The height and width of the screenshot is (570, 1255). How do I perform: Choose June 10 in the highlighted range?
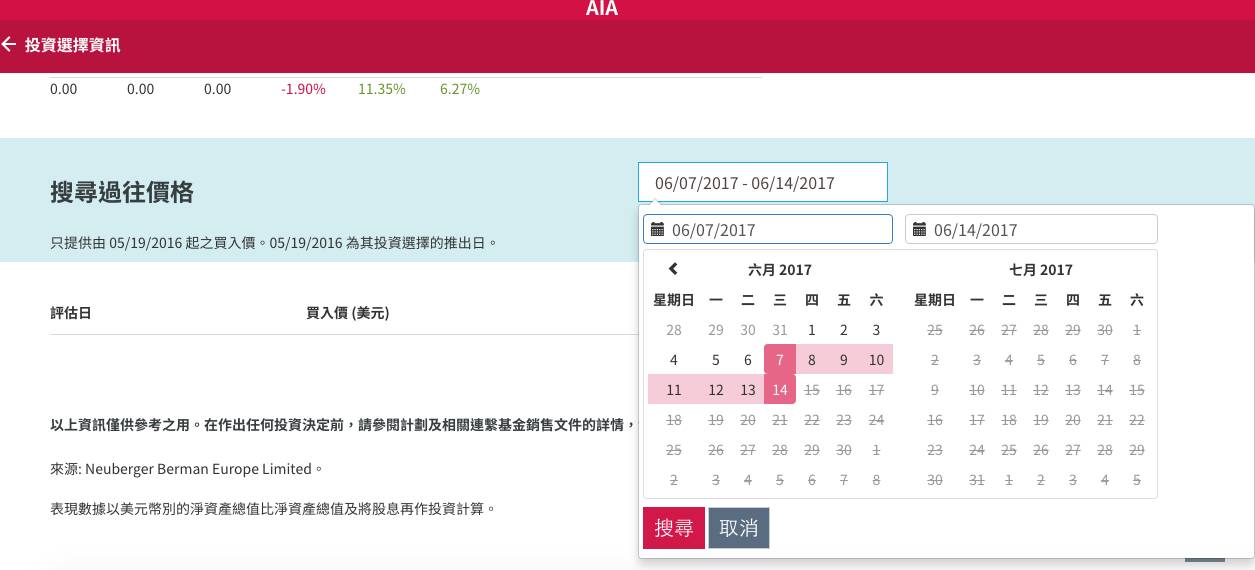click(876, 360)
